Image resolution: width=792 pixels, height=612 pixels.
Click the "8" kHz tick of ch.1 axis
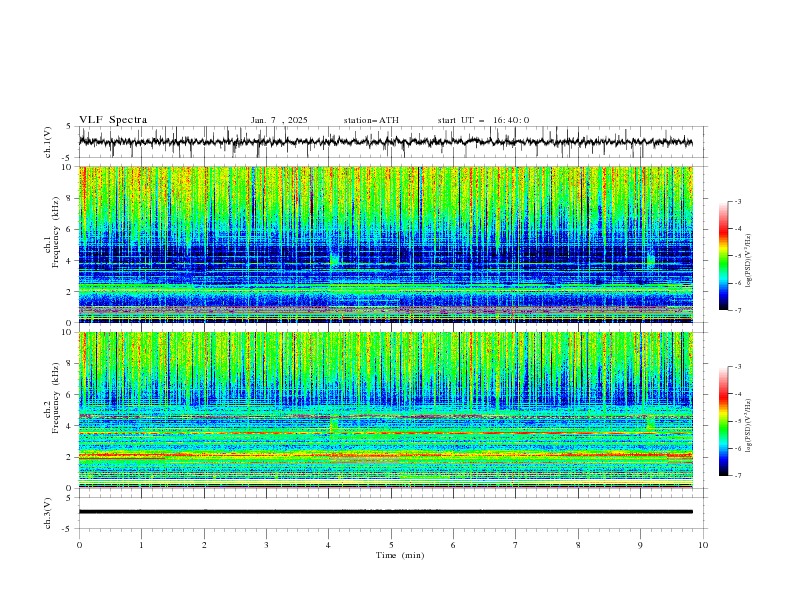coord(71,198)
